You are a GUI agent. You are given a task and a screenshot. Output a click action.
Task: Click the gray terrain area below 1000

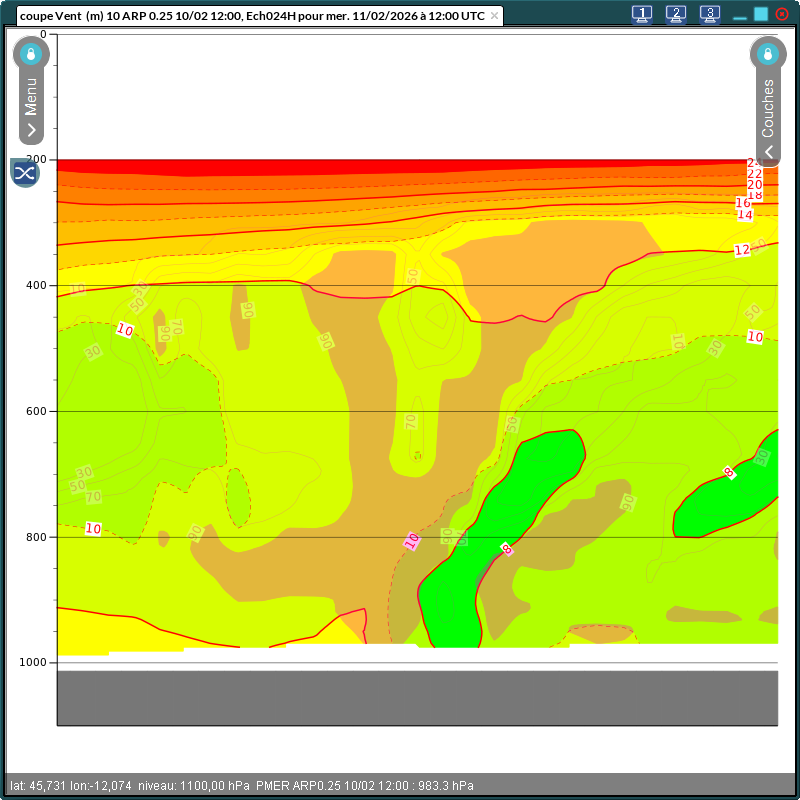click(417, 697)
